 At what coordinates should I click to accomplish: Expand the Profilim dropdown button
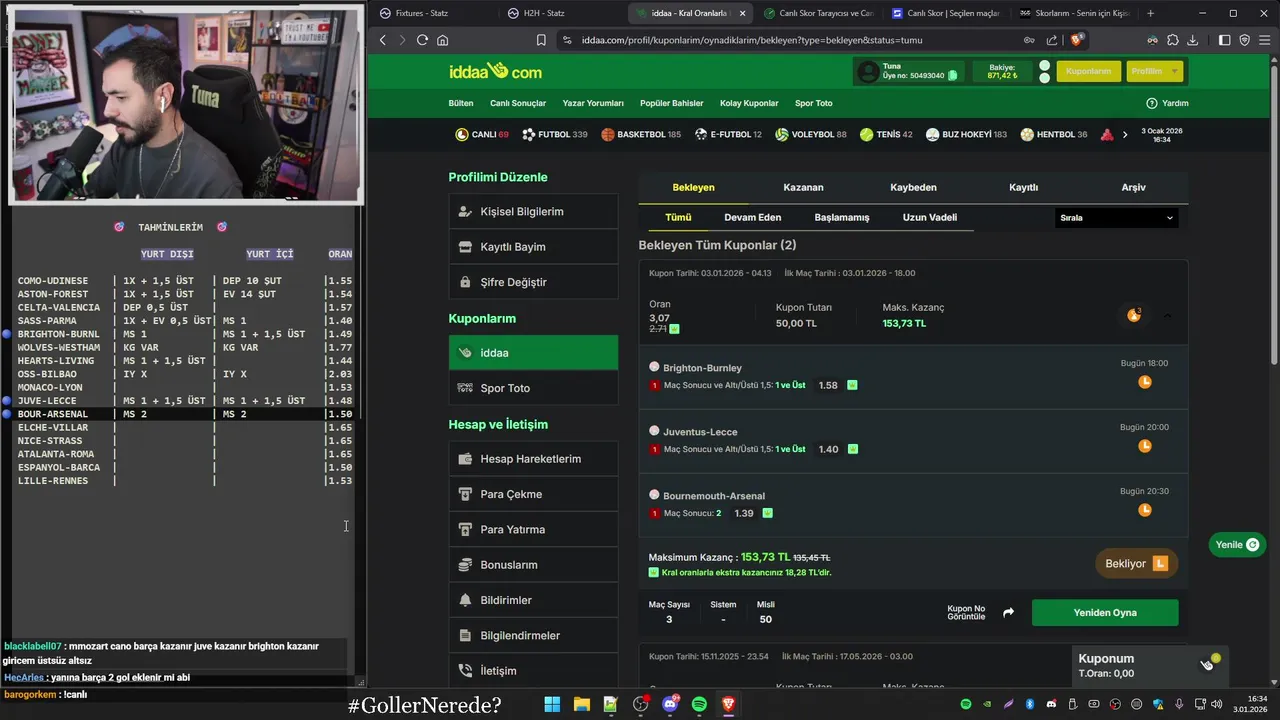pos(1155,72)
